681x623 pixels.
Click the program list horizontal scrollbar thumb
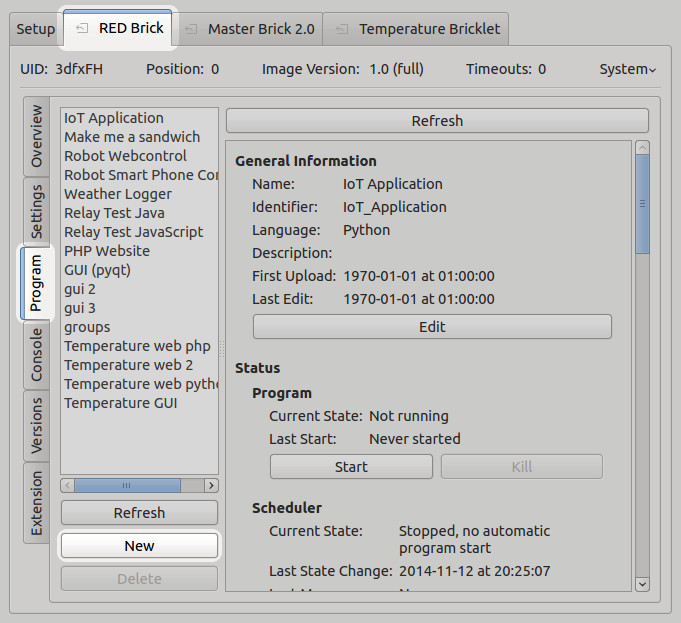coord(128,485)
